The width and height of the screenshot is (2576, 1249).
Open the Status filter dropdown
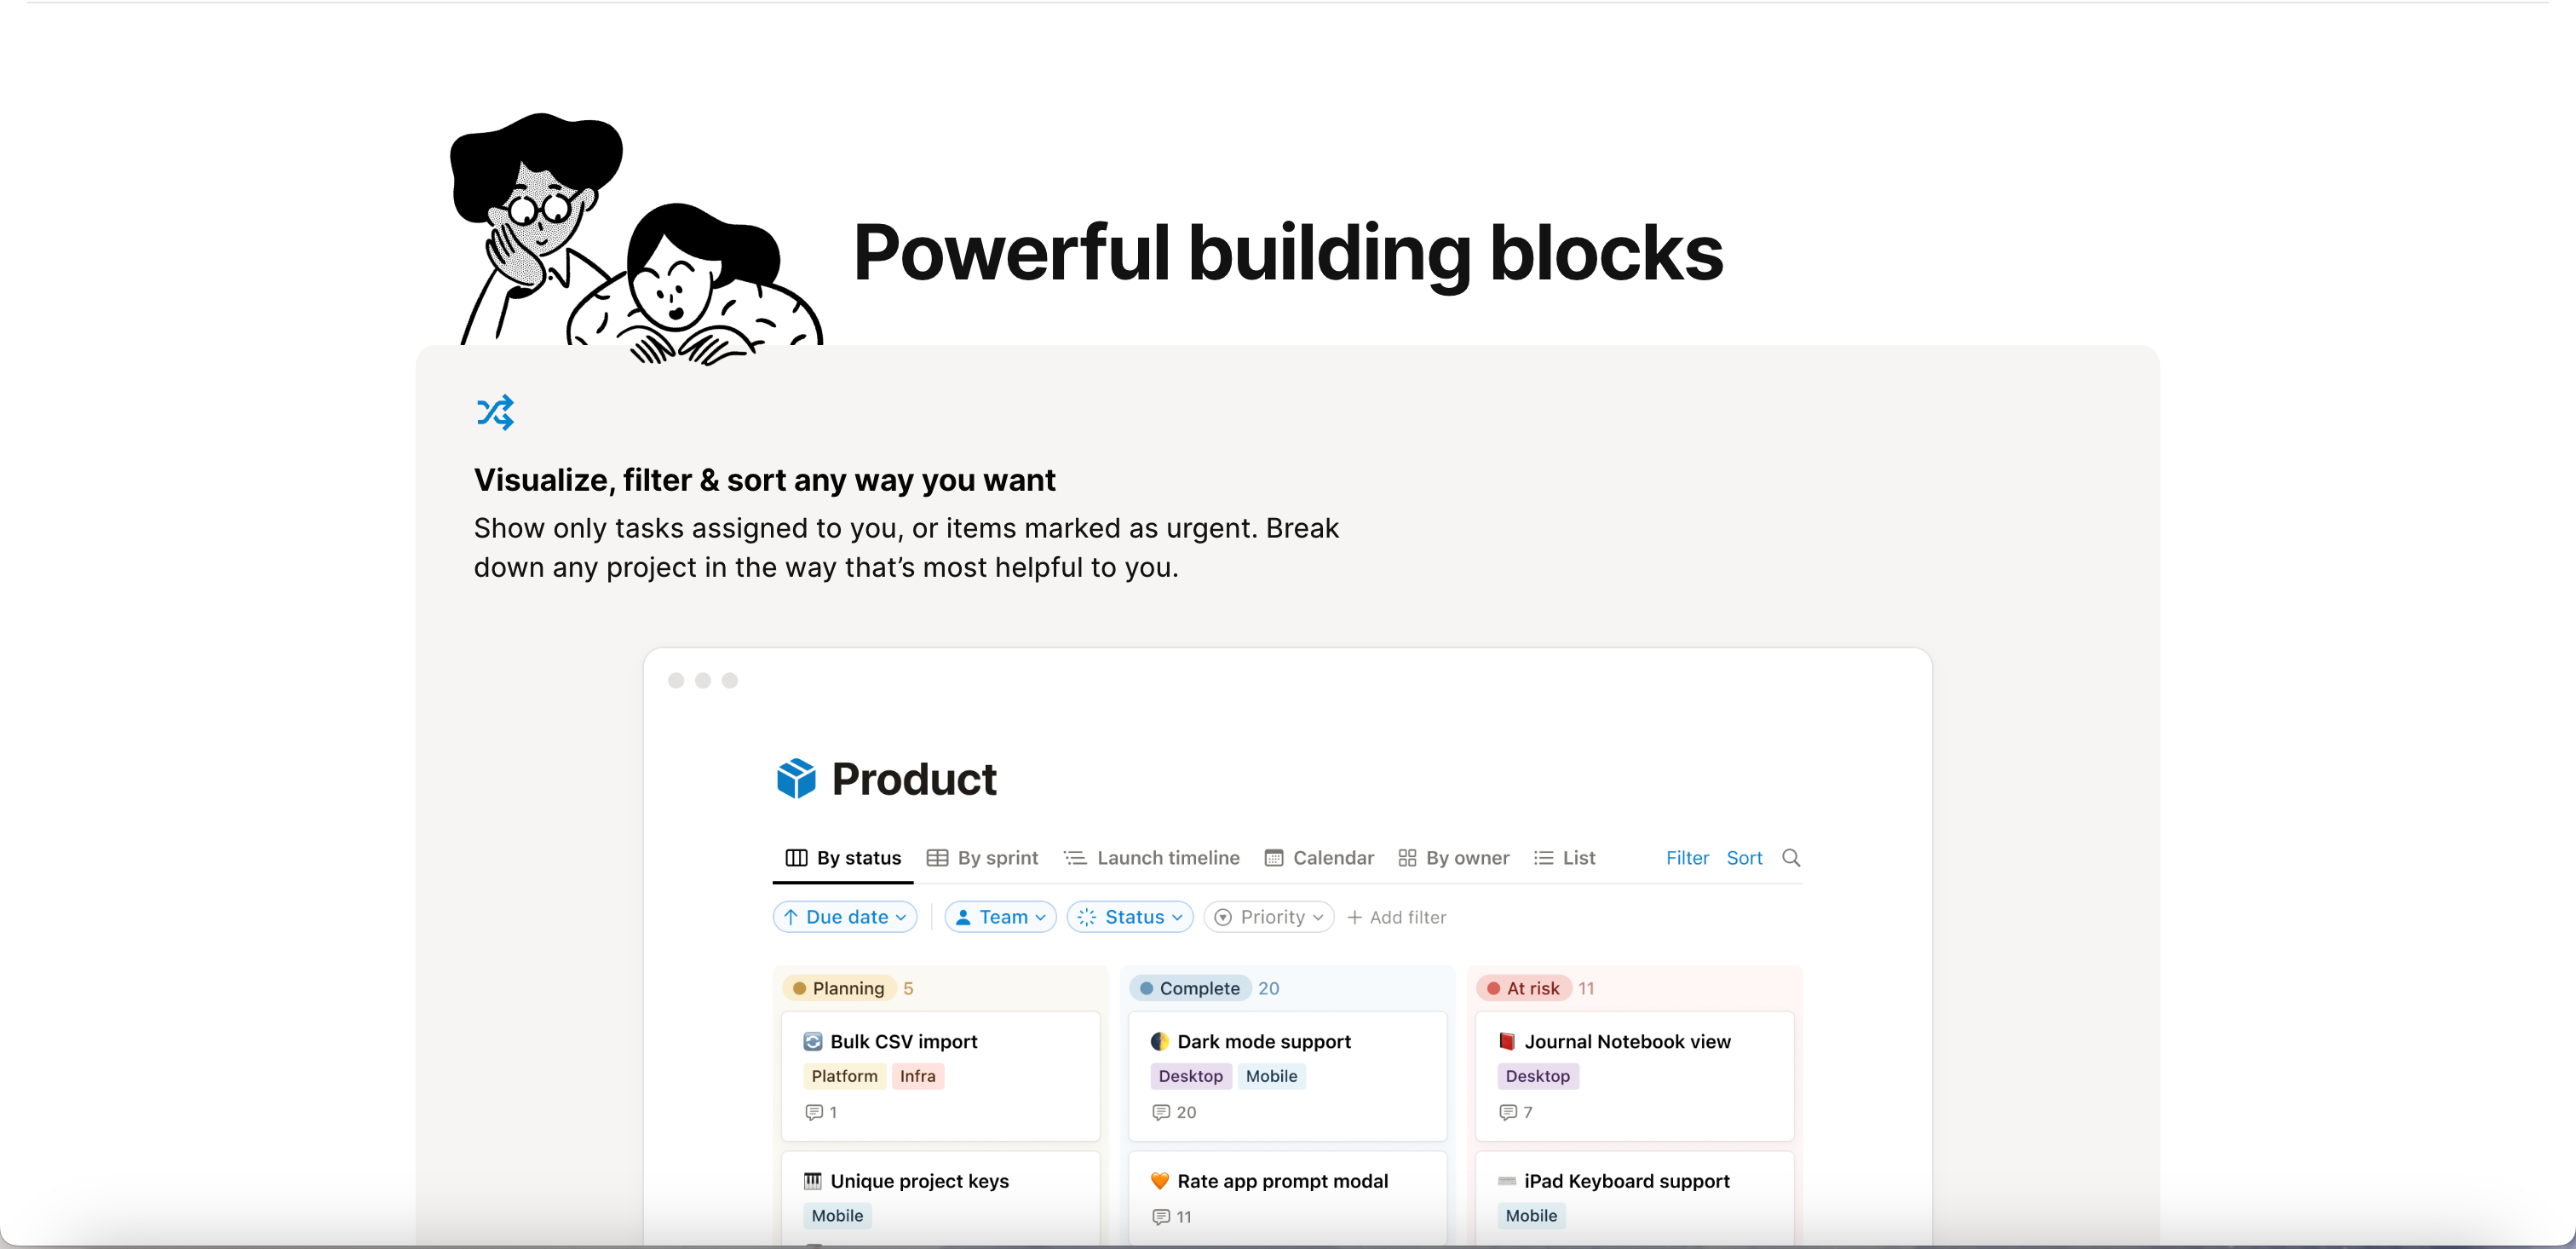(x=1130, y=917)
